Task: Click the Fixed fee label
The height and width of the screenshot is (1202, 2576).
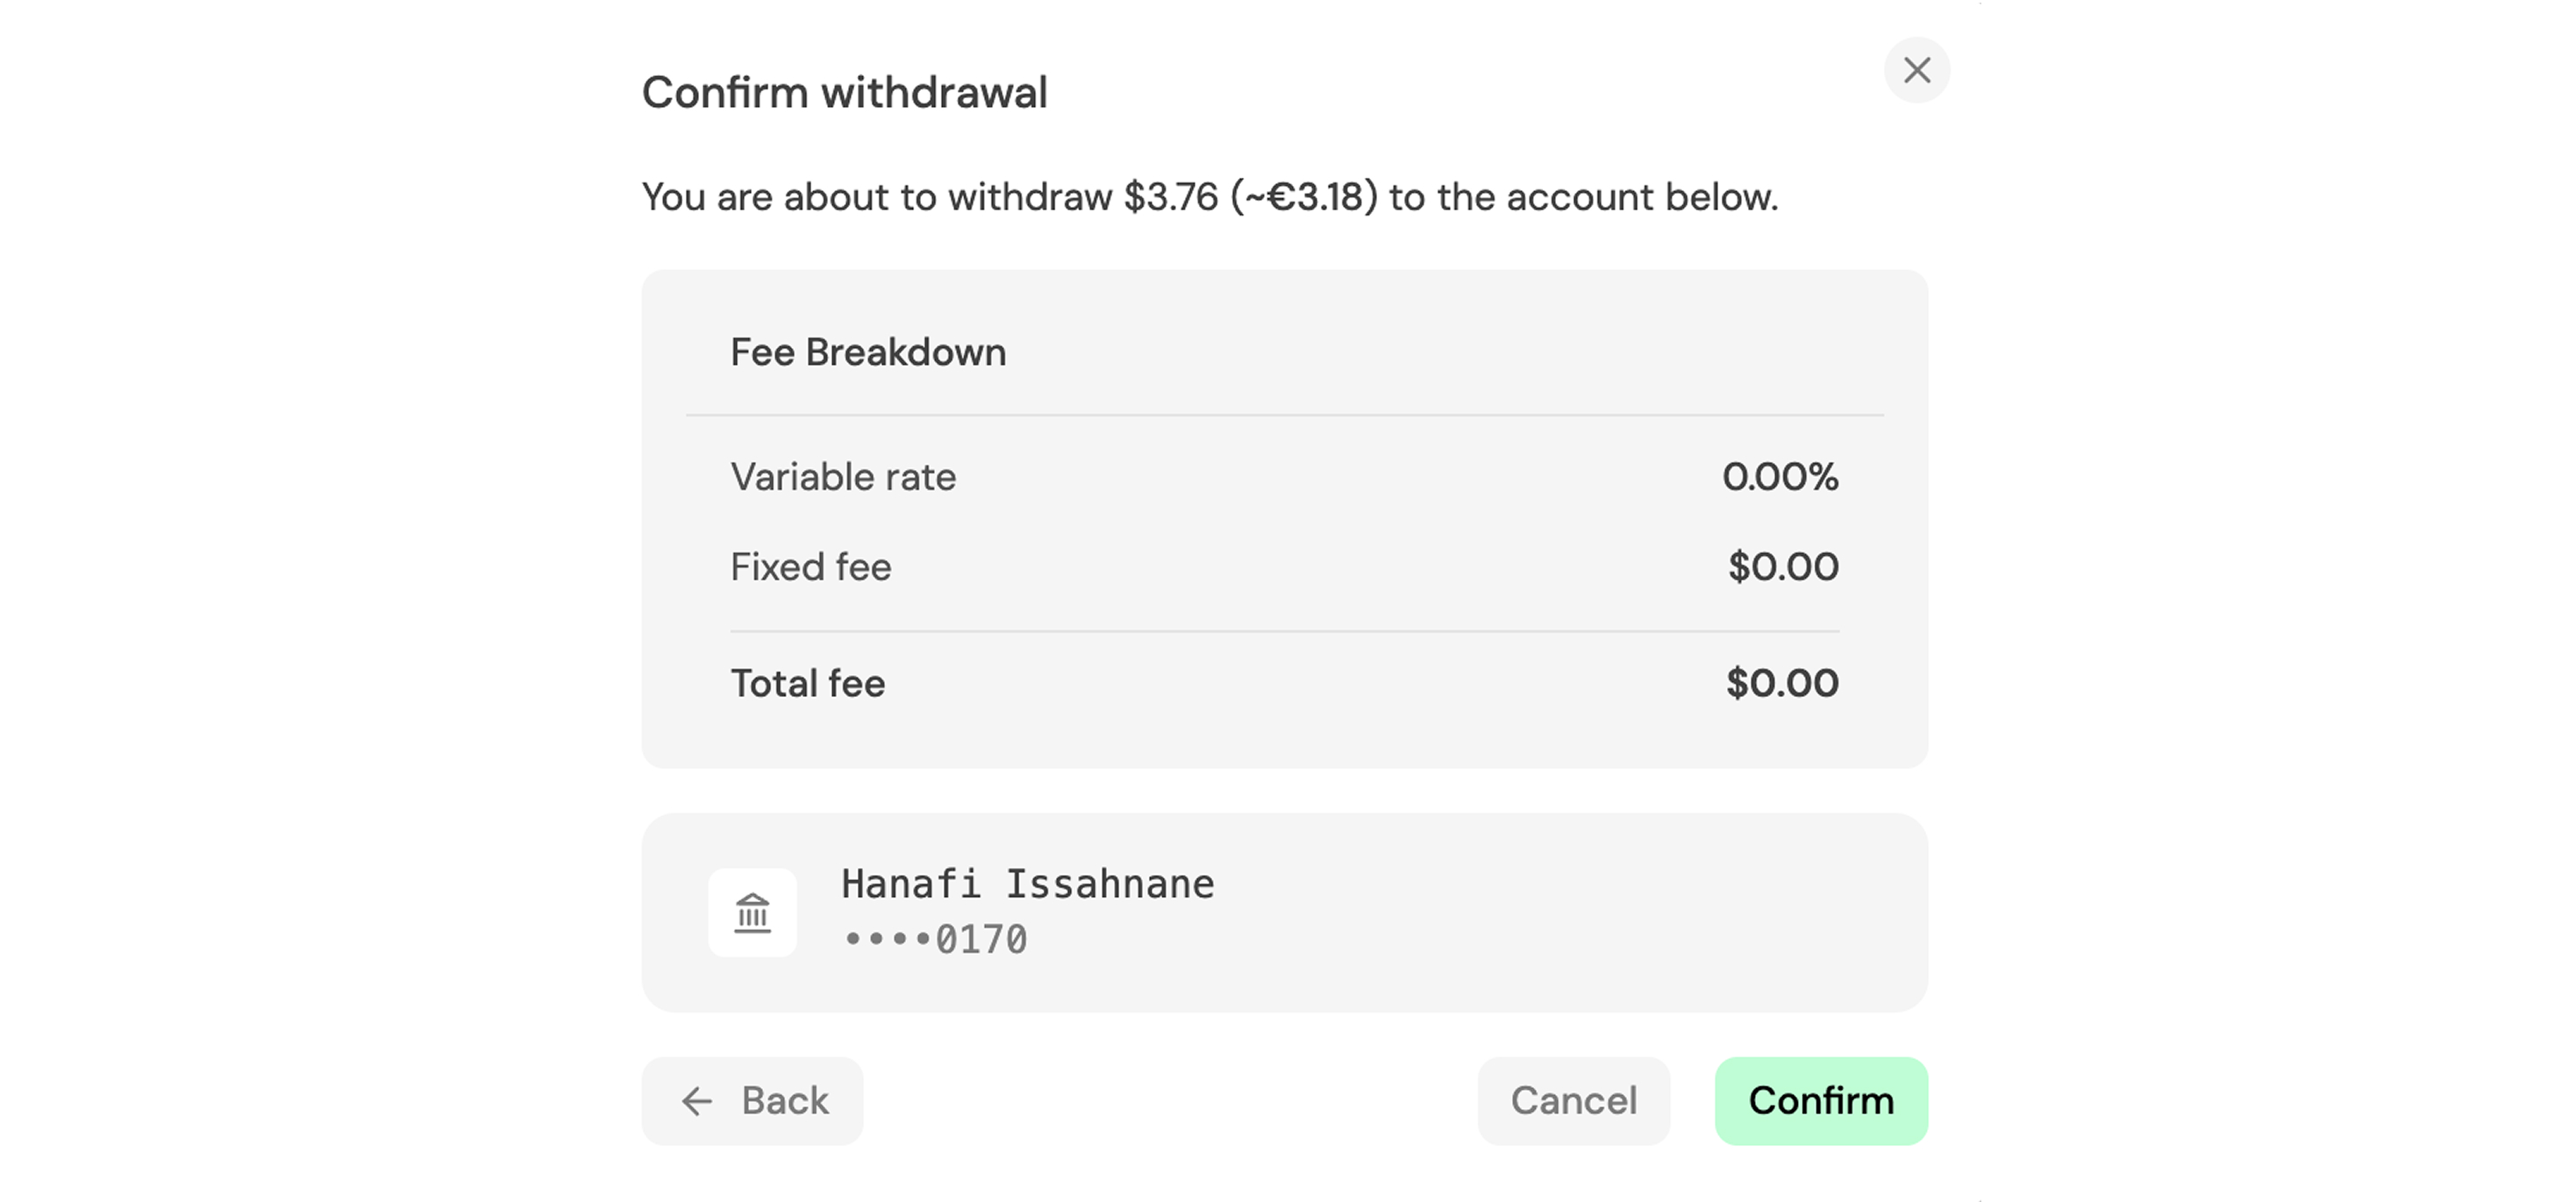Action: tap(810, 567)
